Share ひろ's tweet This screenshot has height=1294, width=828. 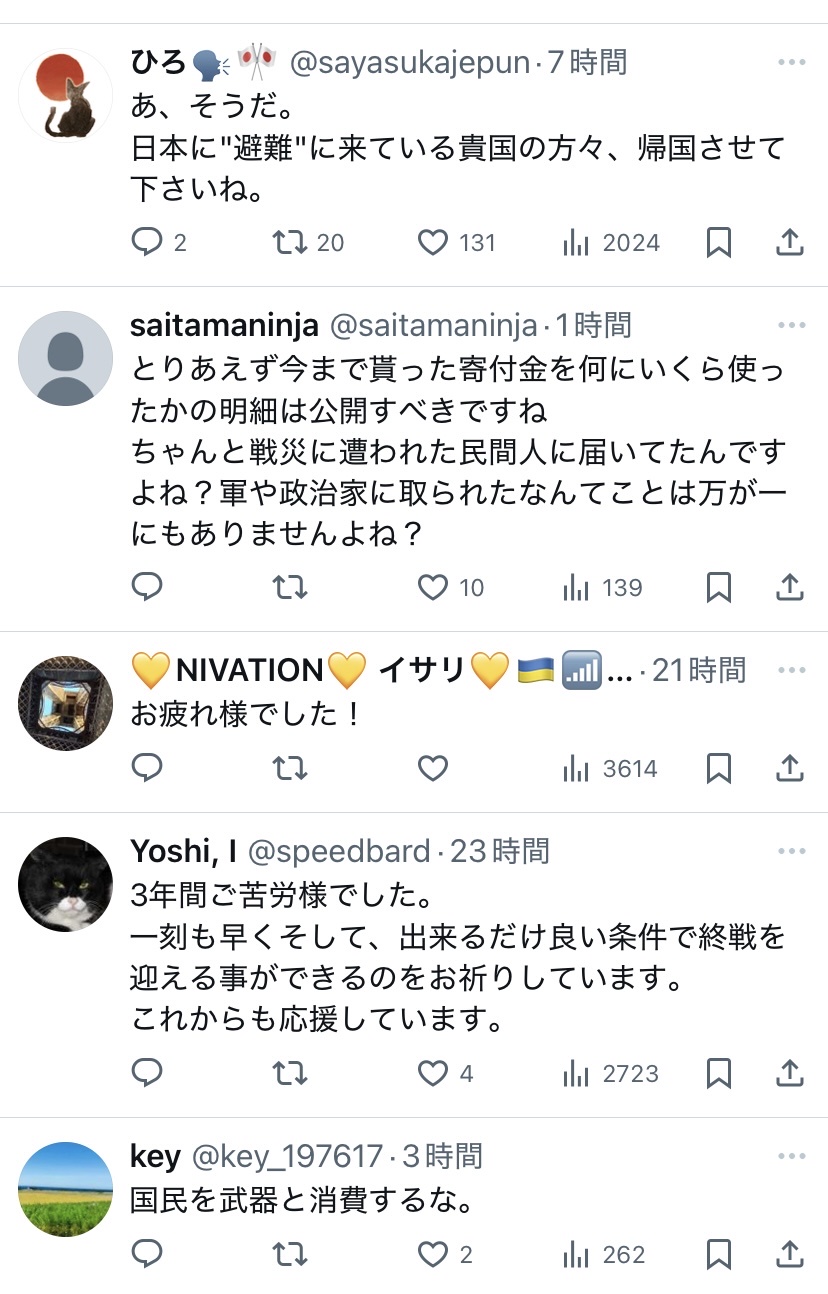coord(790,242)
